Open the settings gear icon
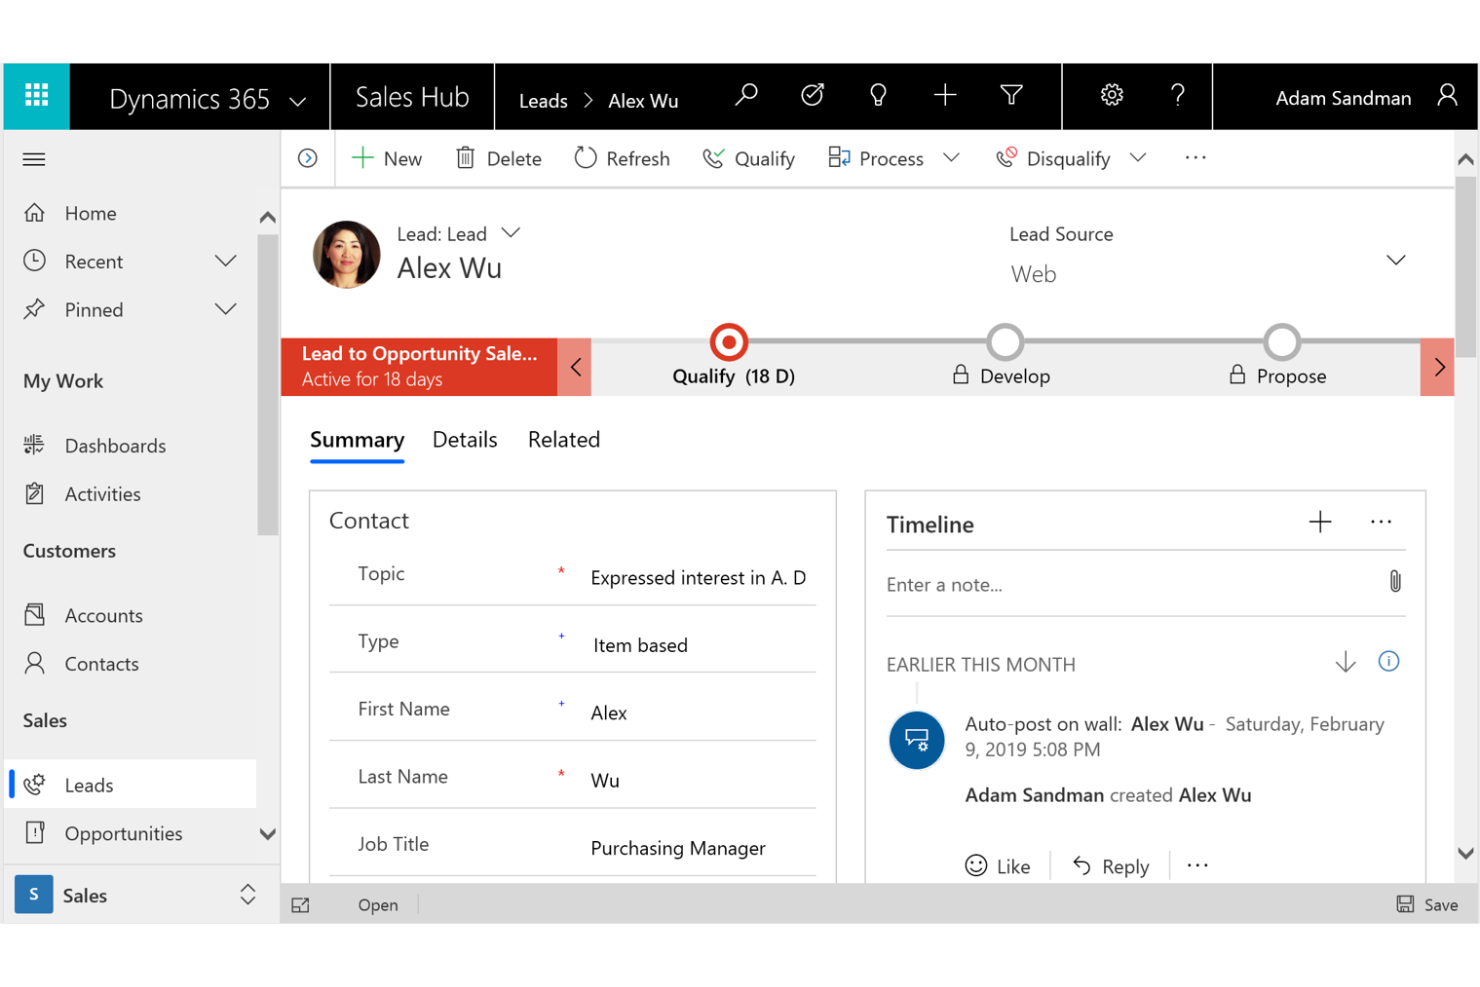Image resolution: width=1480 pixels, height=987 pixels. (x=1112, y=95)
